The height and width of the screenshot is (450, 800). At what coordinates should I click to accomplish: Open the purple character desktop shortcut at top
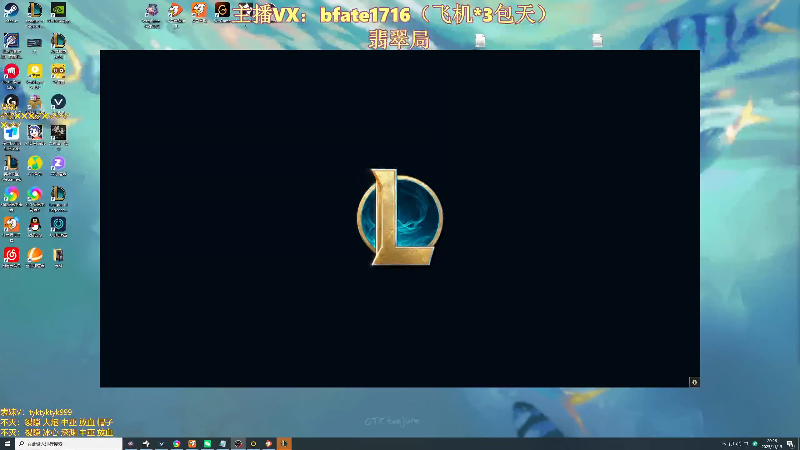[152, 10]
